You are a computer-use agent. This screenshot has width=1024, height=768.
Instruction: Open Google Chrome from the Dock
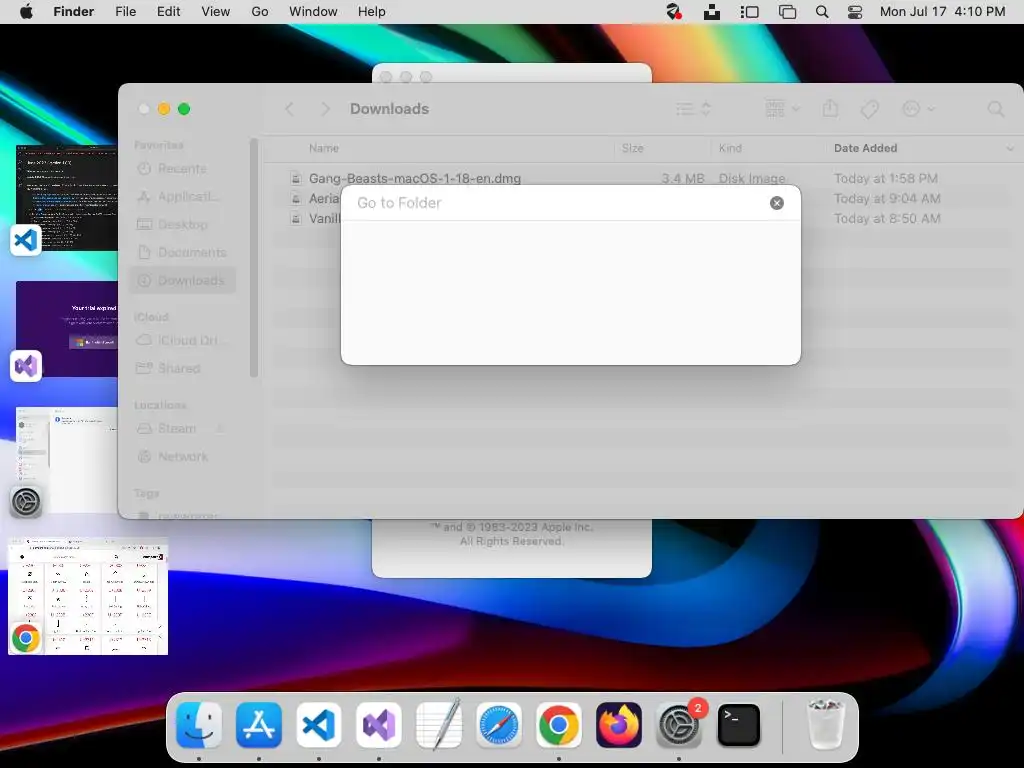pyautogui.click(x=559, y=725)
